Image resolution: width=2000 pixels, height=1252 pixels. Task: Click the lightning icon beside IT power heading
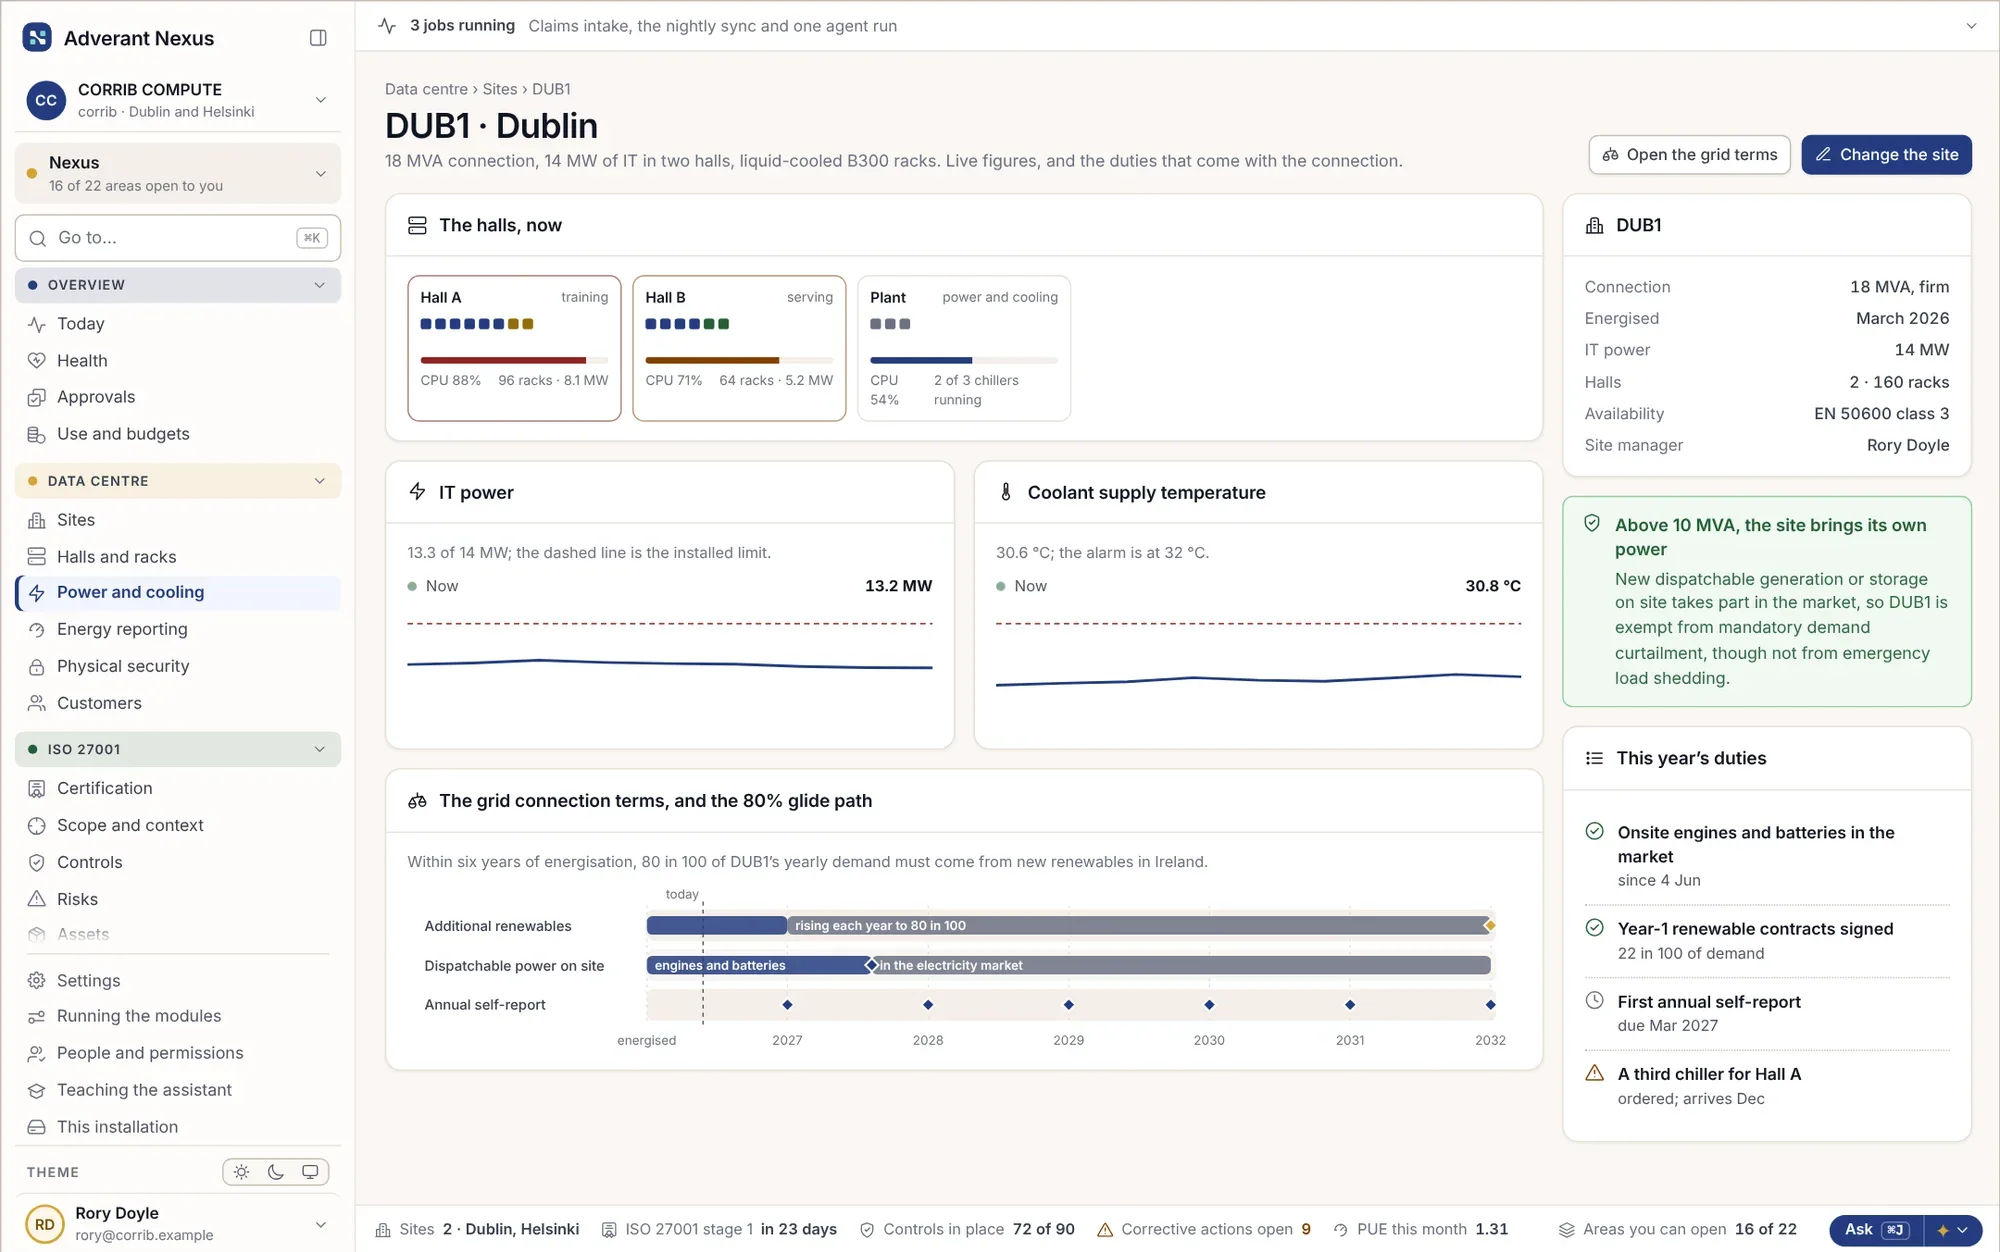[x=418, y=492]
